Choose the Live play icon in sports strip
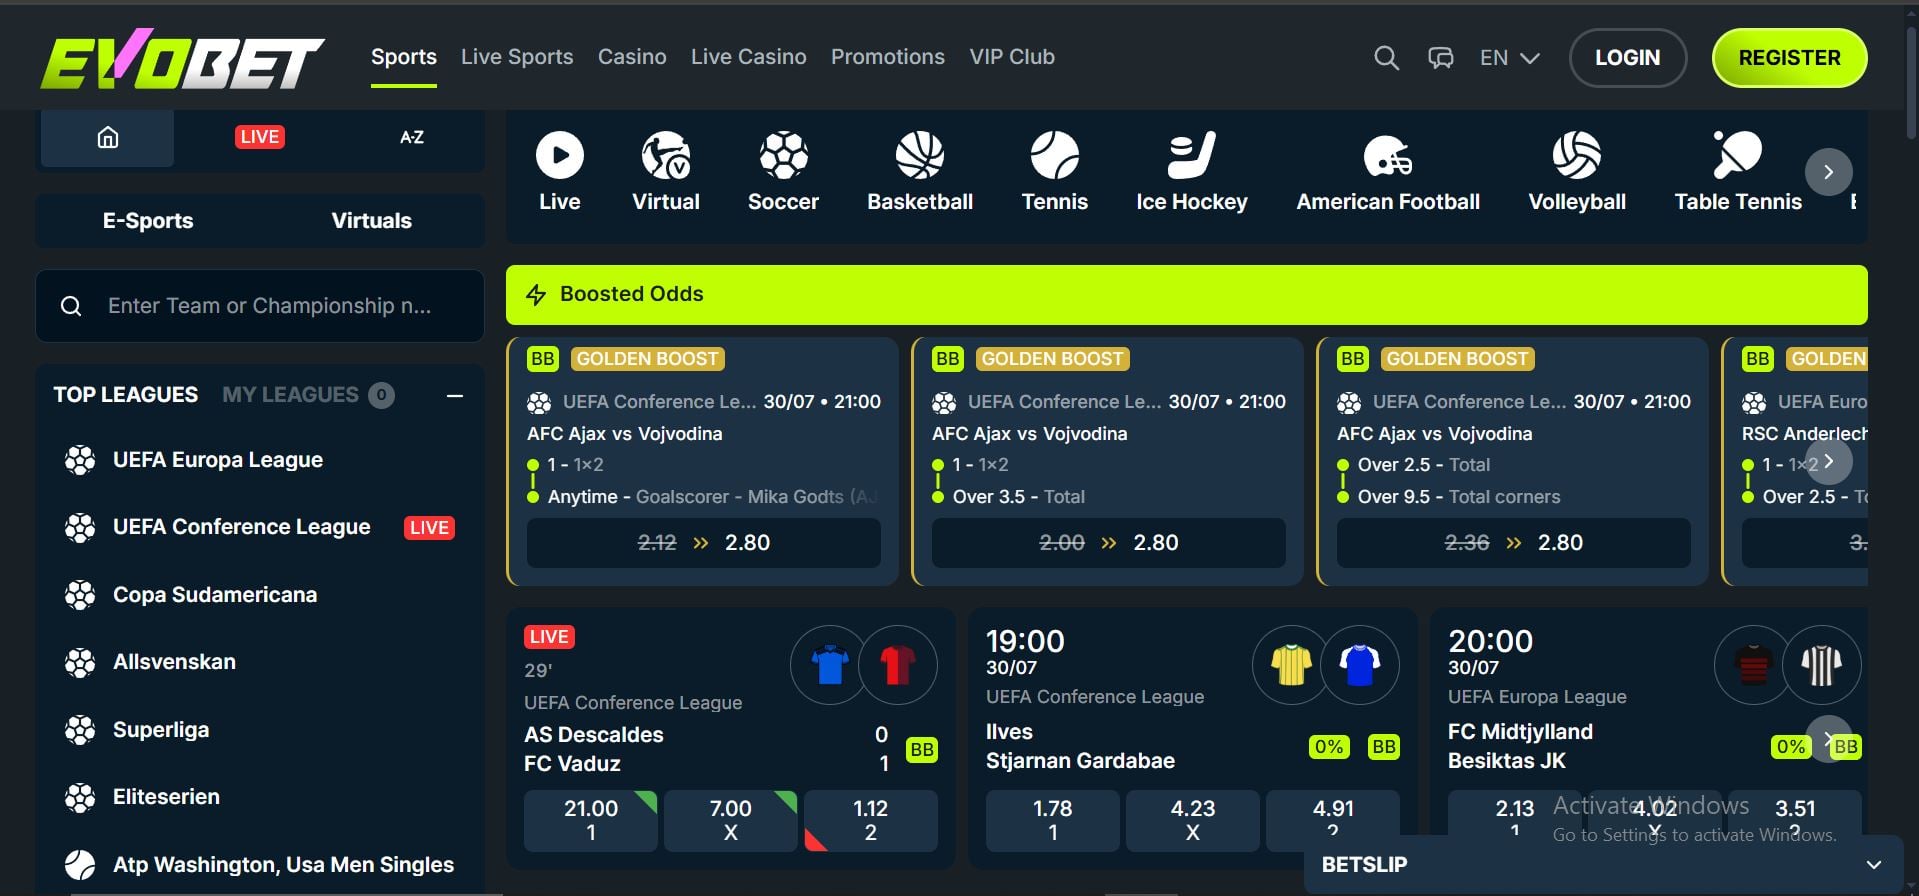 pos(560,156)
